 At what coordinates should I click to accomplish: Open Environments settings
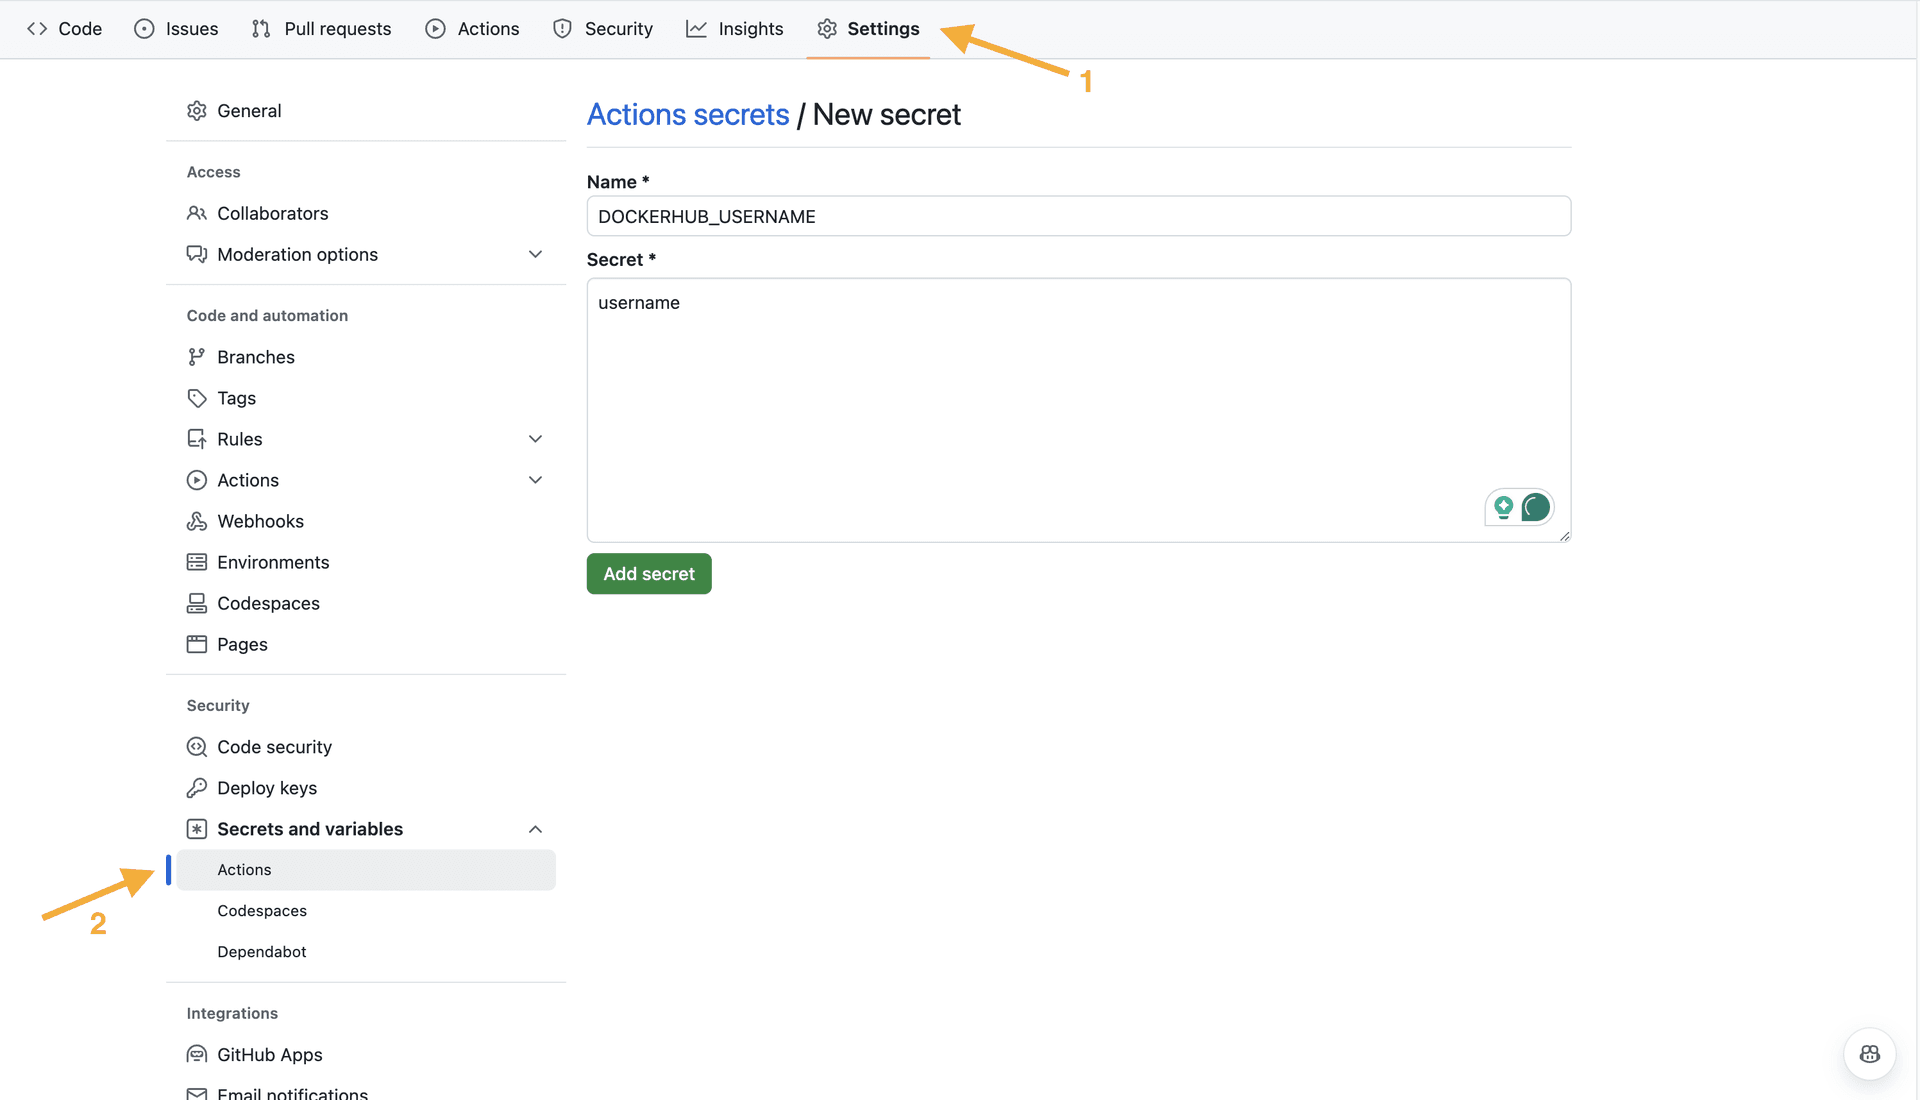click(366, 562)
